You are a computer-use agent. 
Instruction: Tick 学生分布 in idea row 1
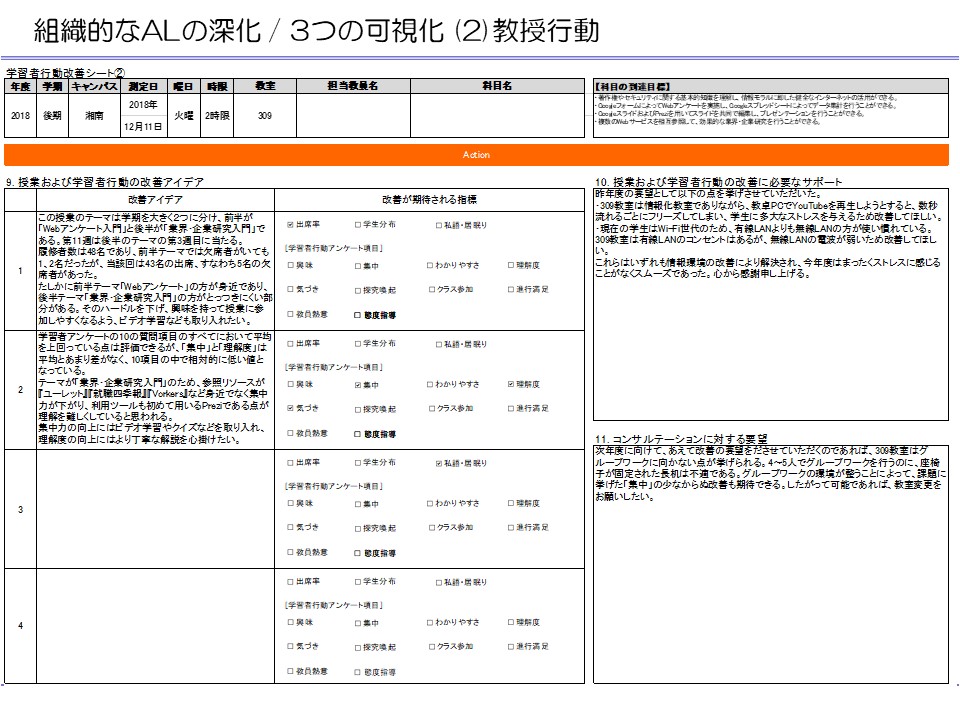(358, 225)
